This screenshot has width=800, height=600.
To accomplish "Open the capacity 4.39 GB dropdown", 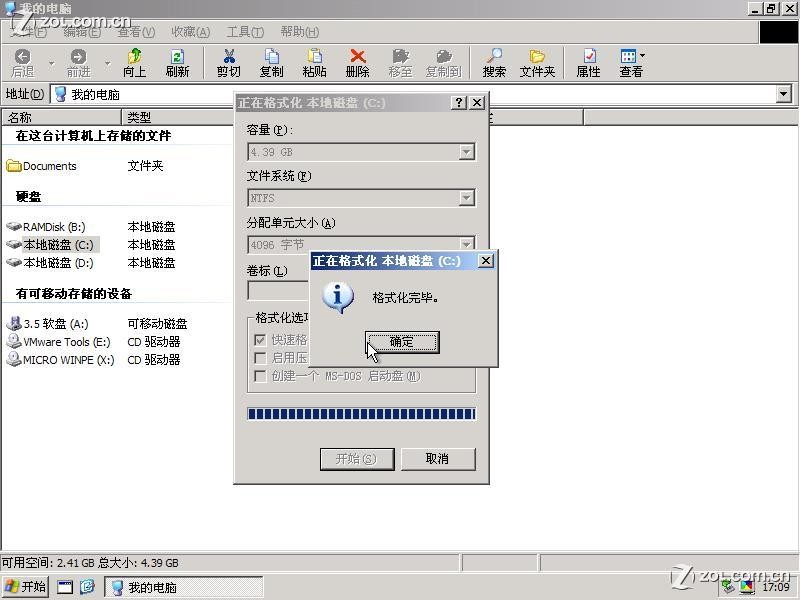I will (466, 152).
